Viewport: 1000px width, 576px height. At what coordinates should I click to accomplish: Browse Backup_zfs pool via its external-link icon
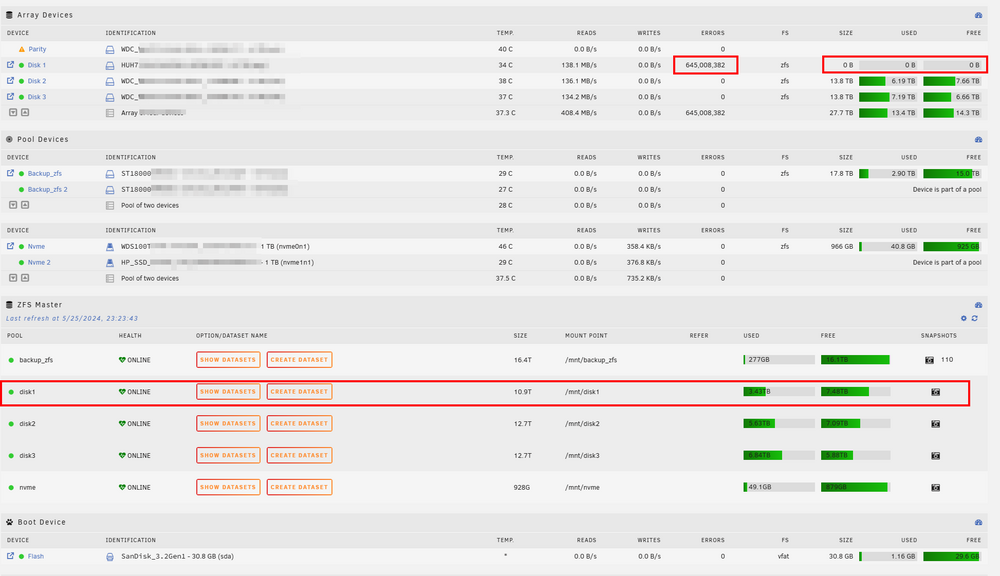[x=10, y=173]
